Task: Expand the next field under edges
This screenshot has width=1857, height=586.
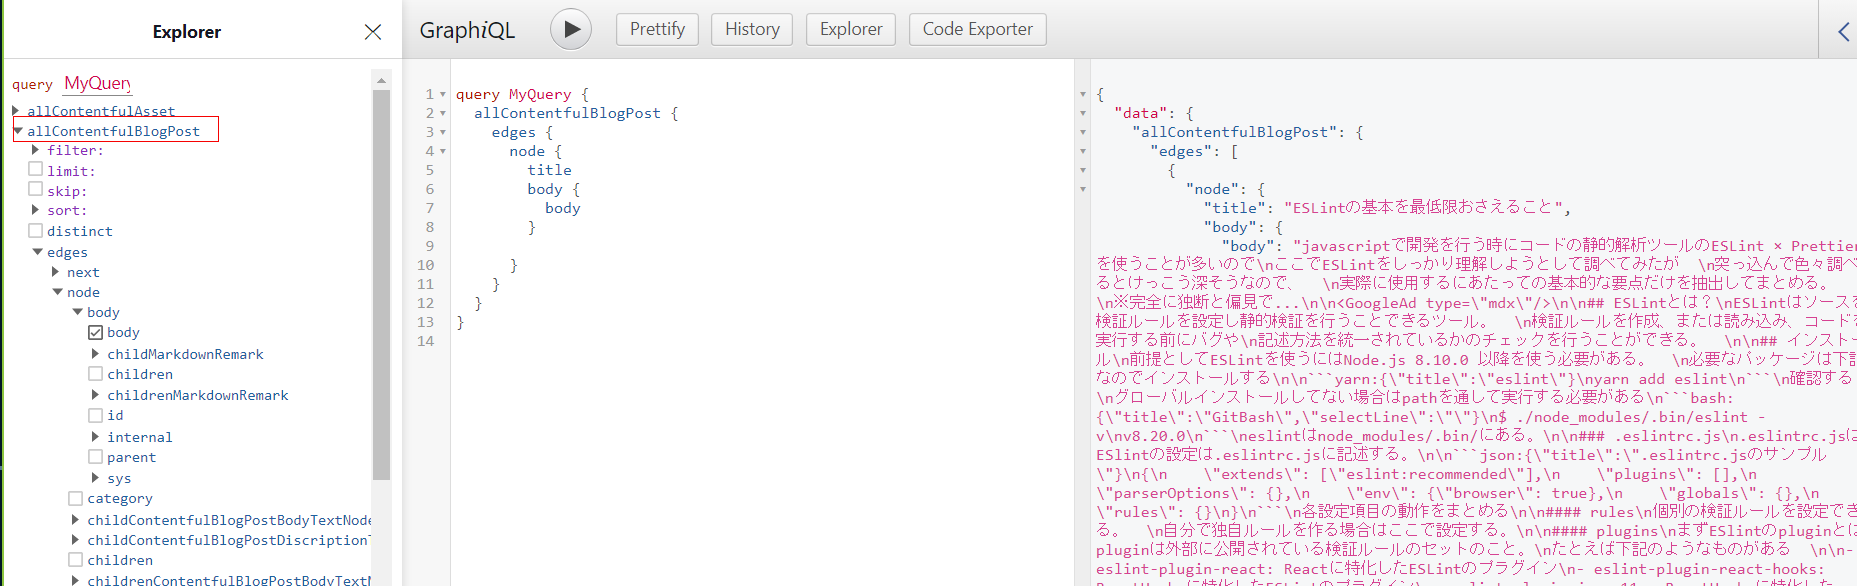Action: click(x=56, y=272)
